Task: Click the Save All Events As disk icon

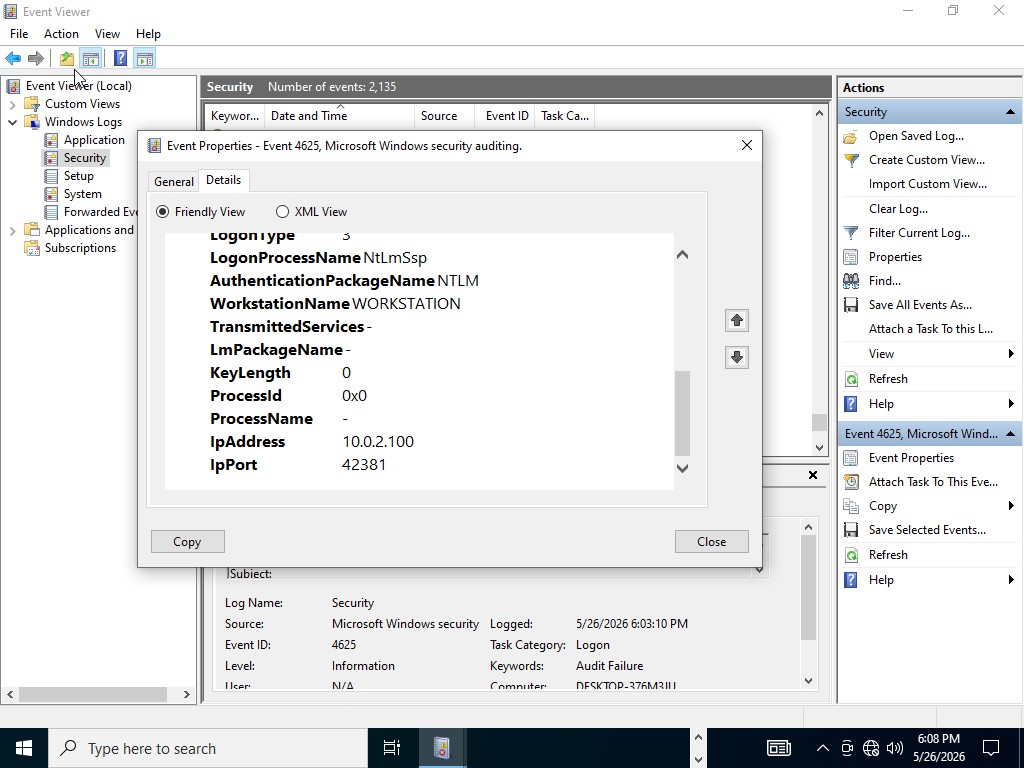Action: (850, 305)
